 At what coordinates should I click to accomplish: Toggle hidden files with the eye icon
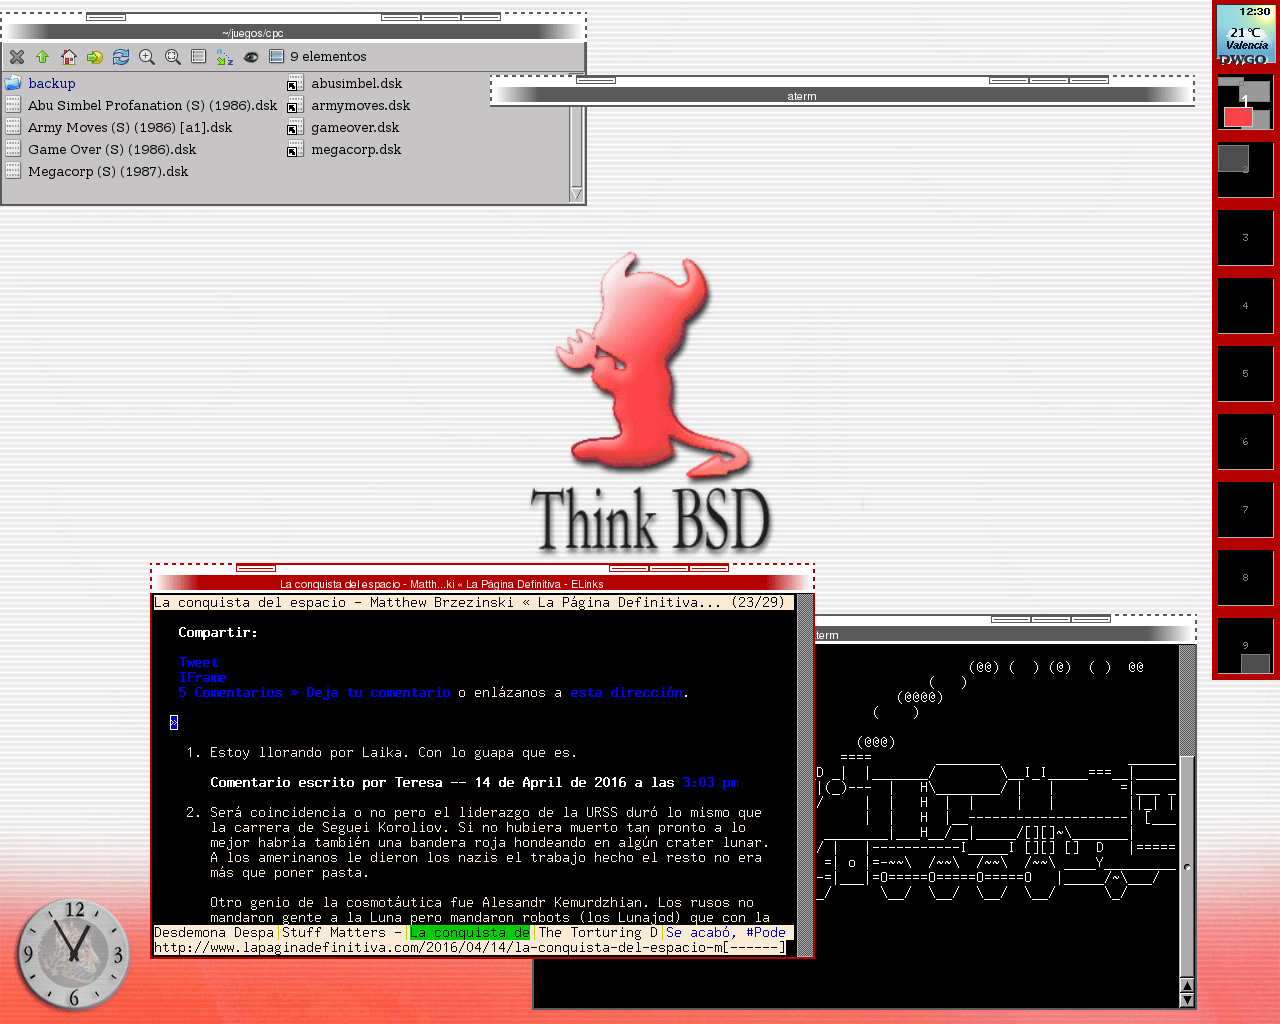[251, 57]
